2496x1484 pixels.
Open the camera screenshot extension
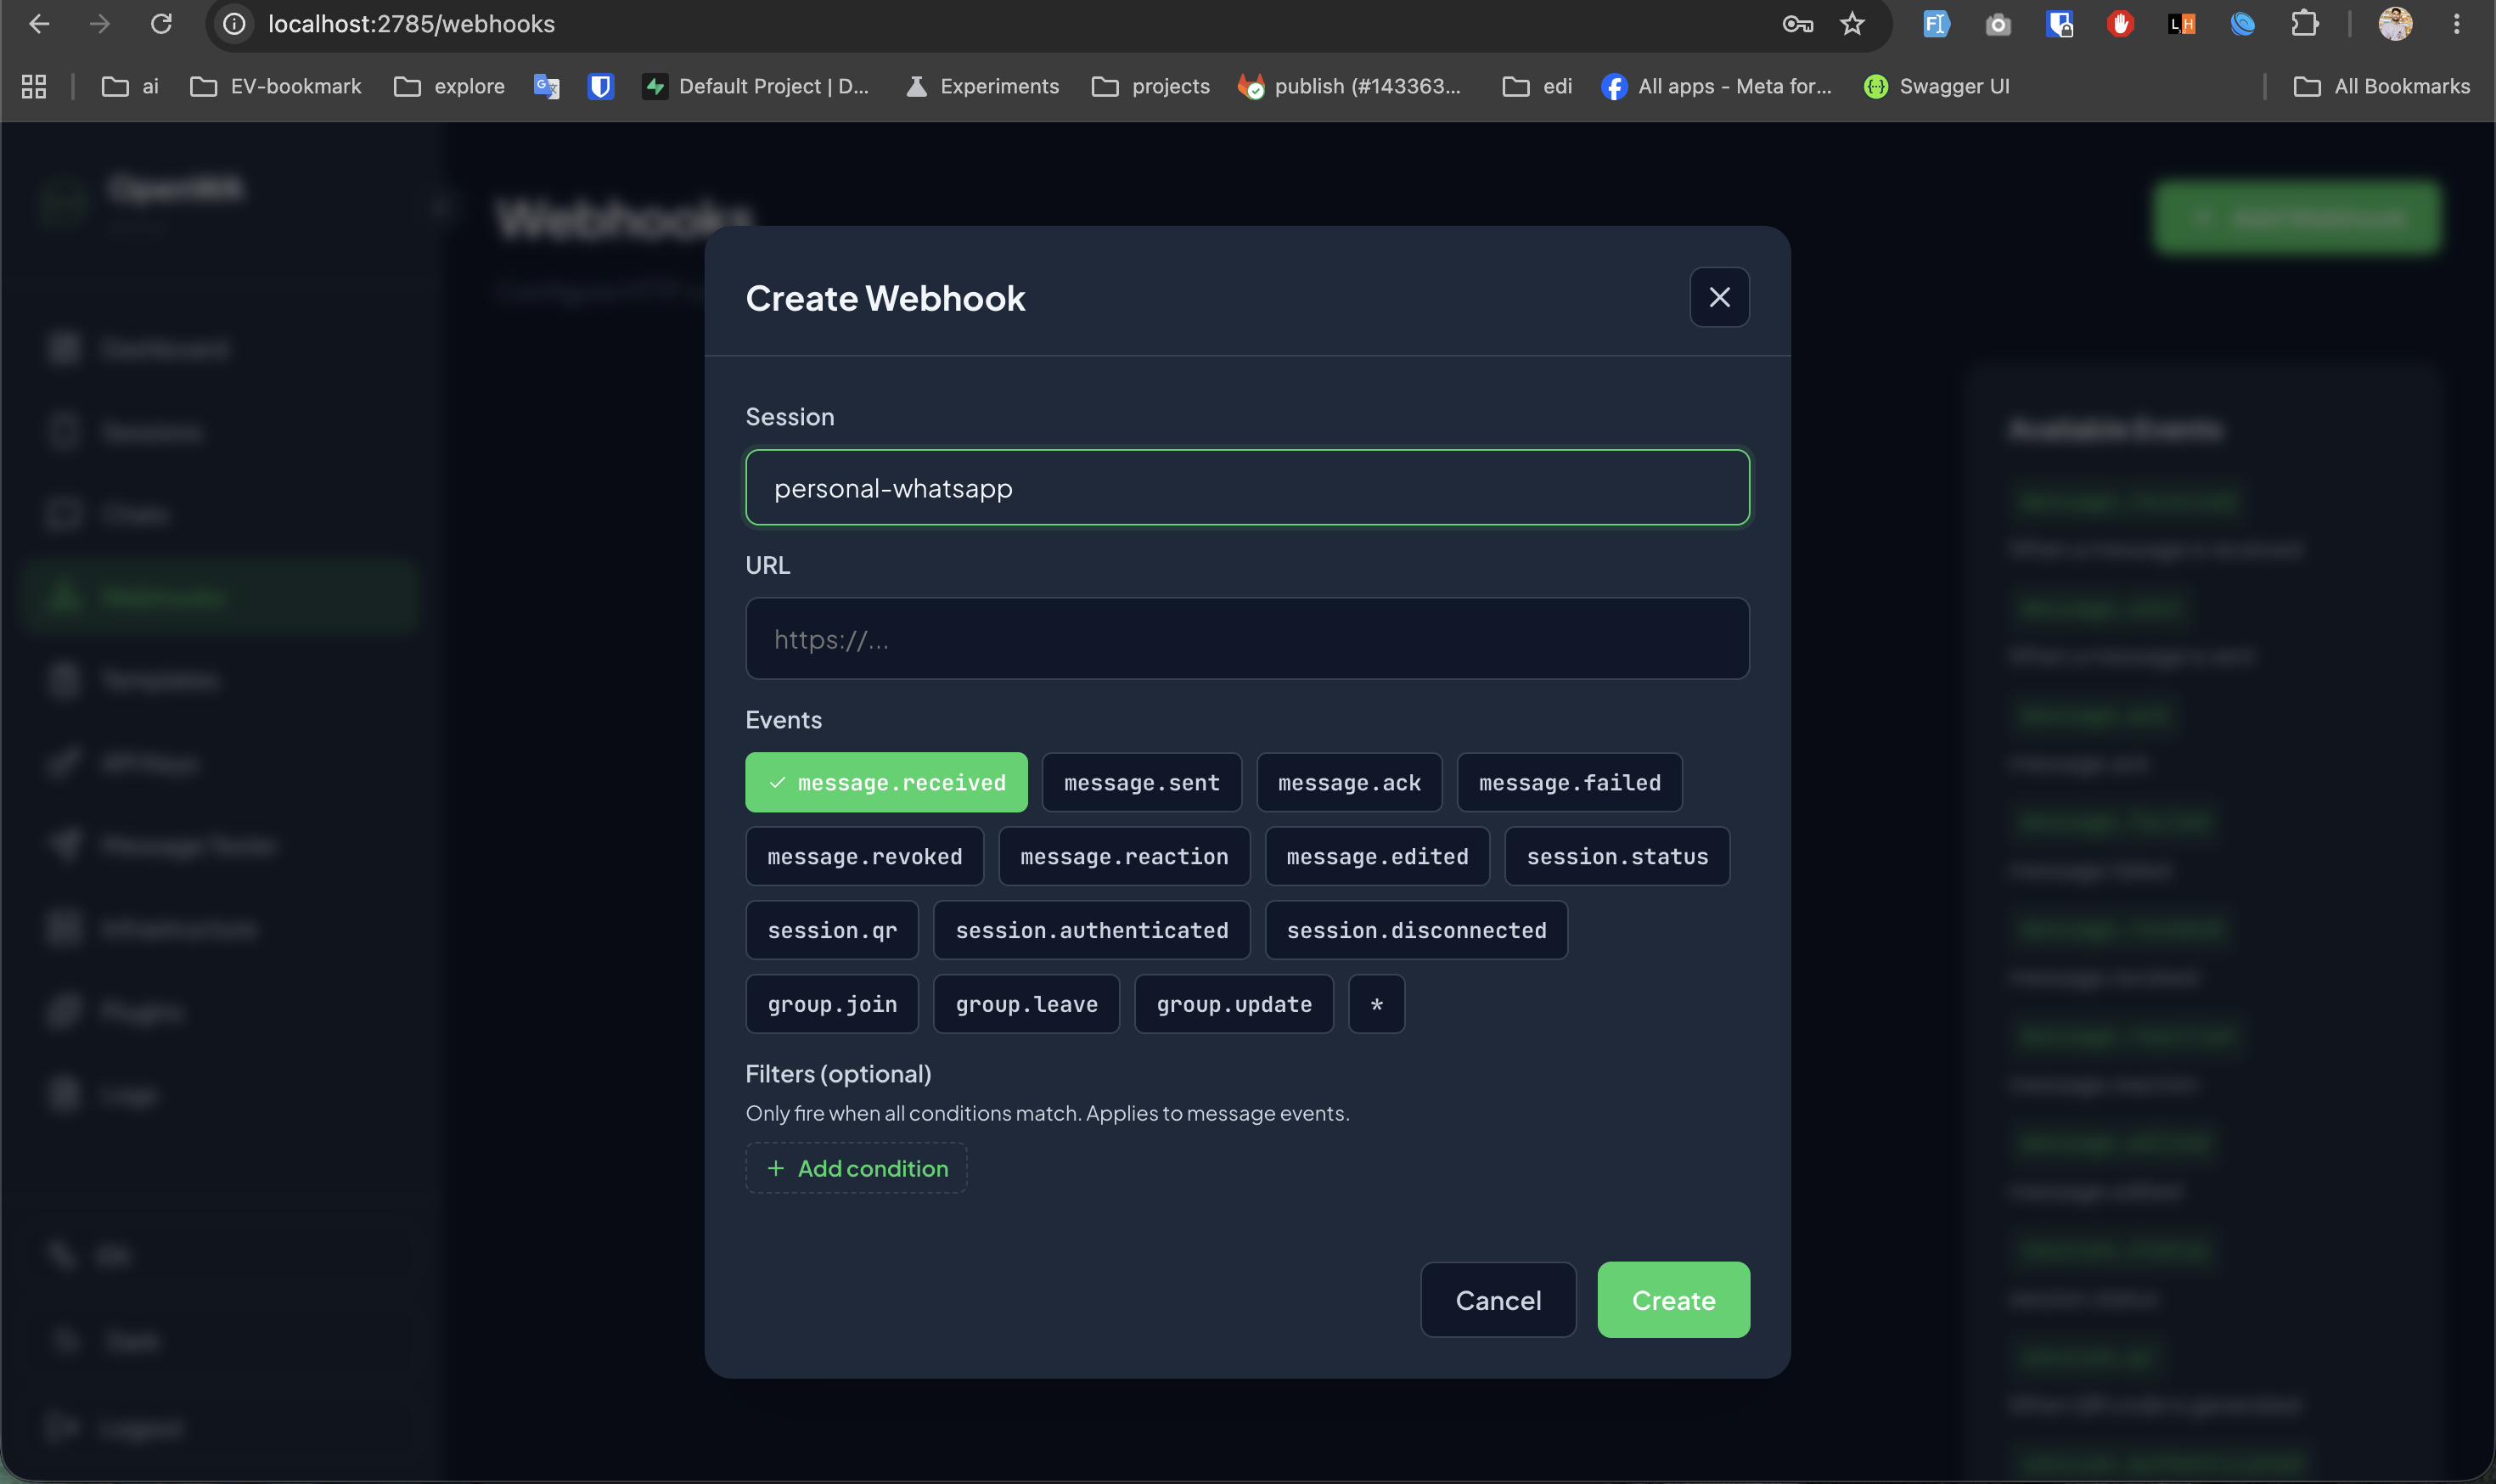click(1998, 24)
